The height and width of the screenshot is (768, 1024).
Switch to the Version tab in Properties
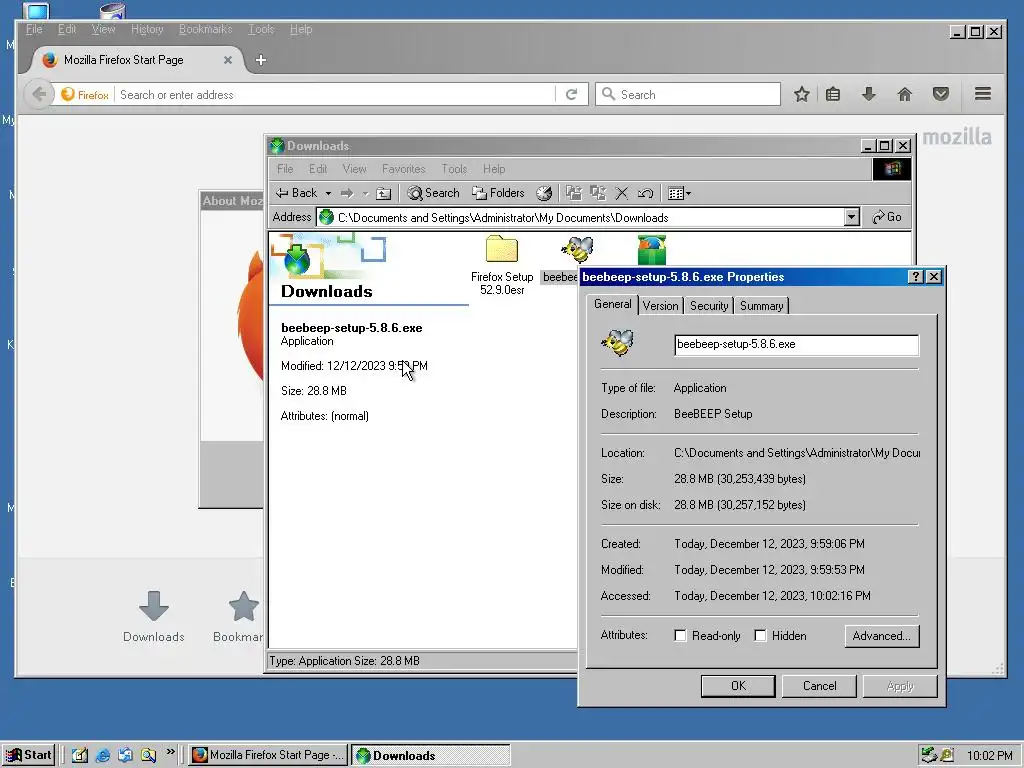click(660, 306)
